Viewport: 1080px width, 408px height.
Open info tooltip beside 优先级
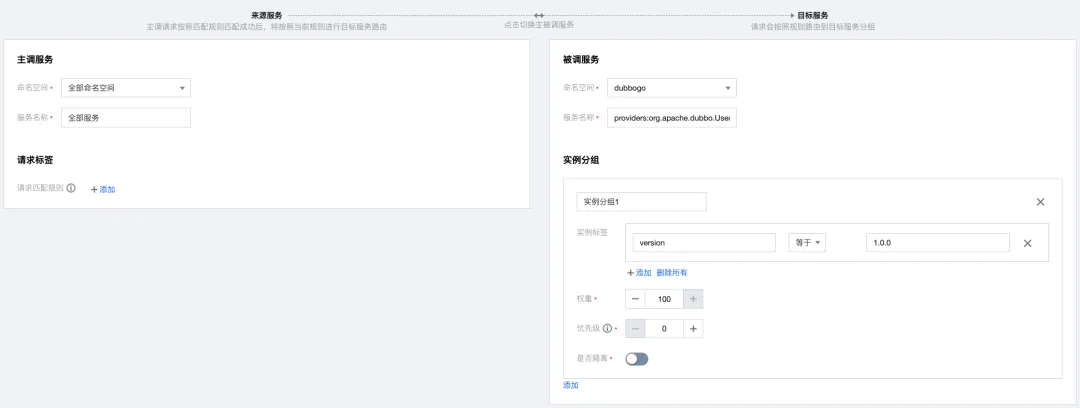point(607,329)
